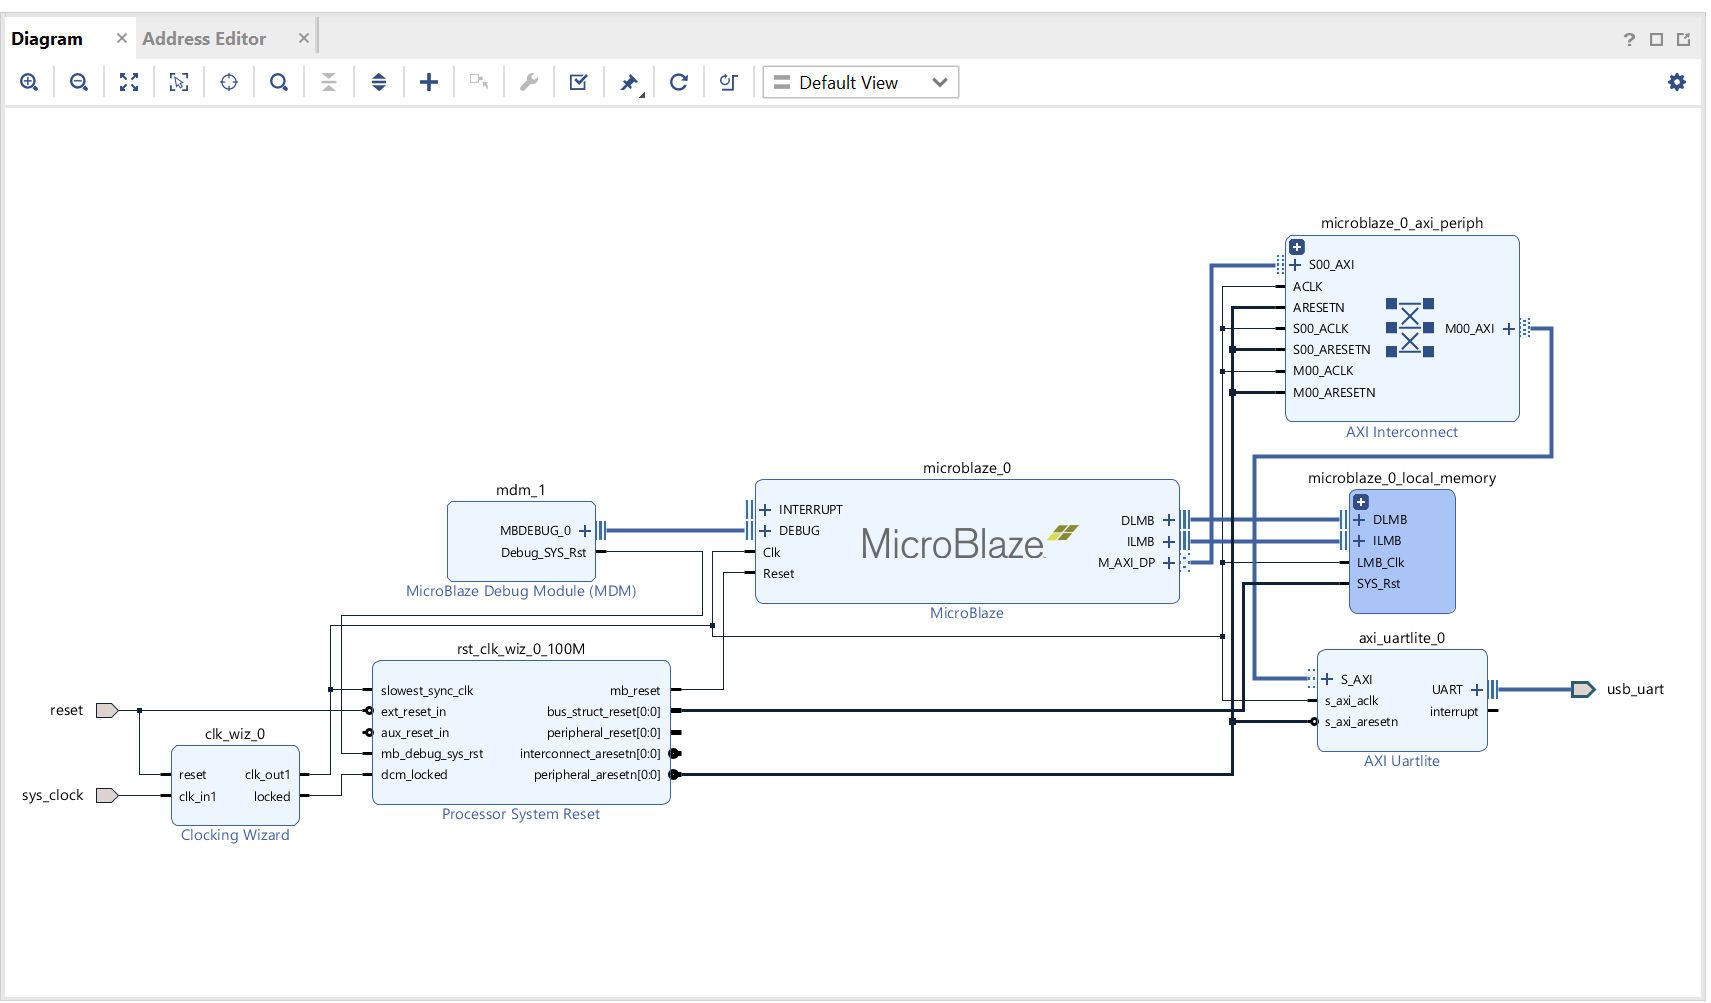Fit the diagram with Zoom Fit icon
Image resolution: width=1711 pixels, height=1003 pixels.
[129, 82]
